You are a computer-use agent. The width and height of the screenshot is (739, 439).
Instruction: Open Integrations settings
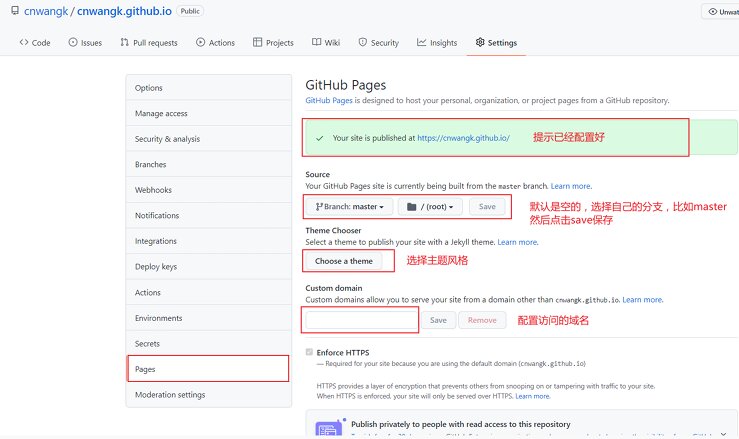(x=209, y=240)
